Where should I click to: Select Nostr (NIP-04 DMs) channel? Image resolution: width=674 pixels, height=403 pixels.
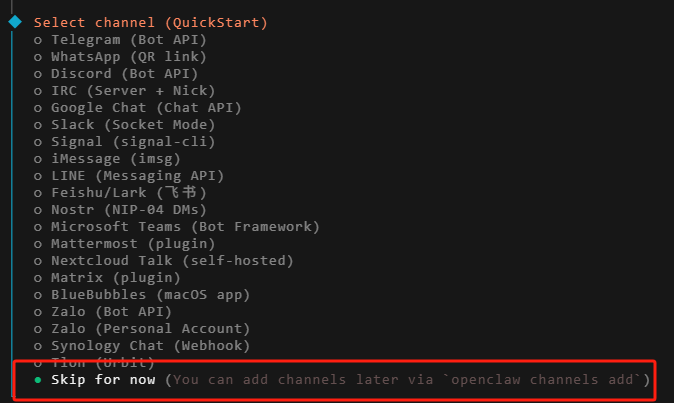coord(128,209)
